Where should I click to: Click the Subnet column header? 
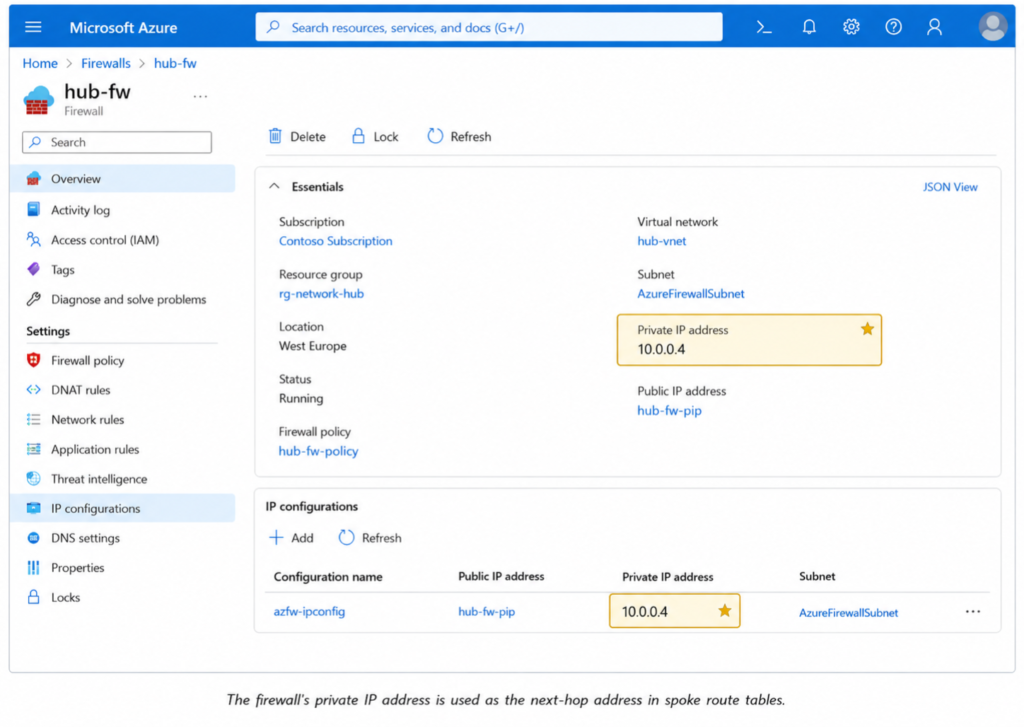pyautogui.click(x=817, y=576)
